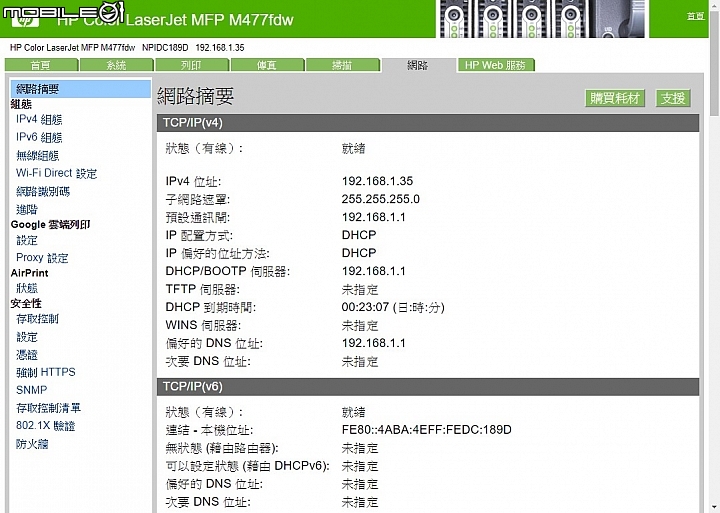Go to the 掃描 tab
The image size is (720, 513).
pos(343,65)
